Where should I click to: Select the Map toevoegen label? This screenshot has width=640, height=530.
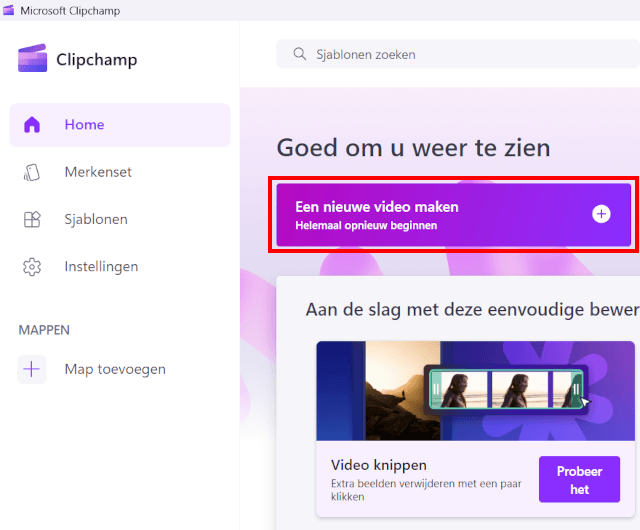coord(115,369)
